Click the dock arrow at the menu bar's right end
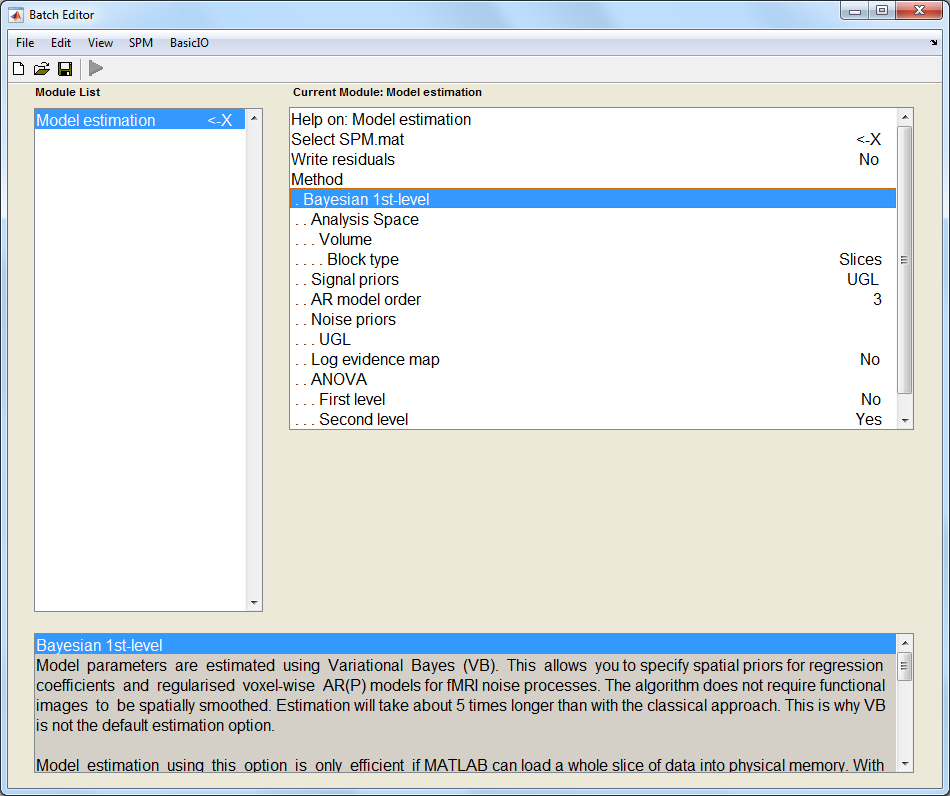The width and height of the screenshot is (950, 796). coord(933,43)
